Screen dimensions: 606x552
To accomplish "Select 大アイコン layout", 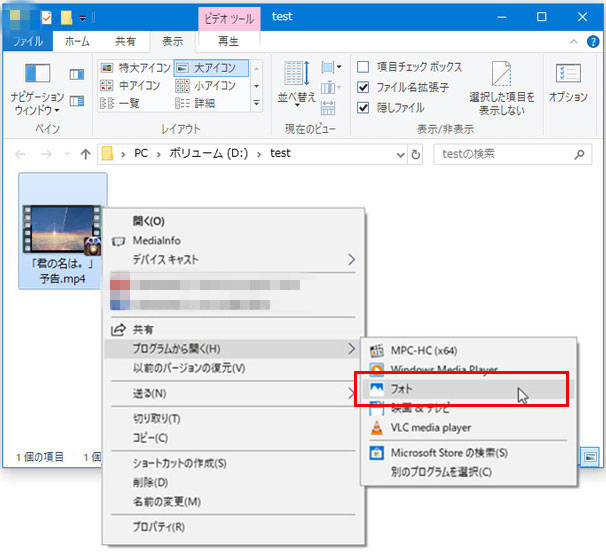I will click(211, 68).
